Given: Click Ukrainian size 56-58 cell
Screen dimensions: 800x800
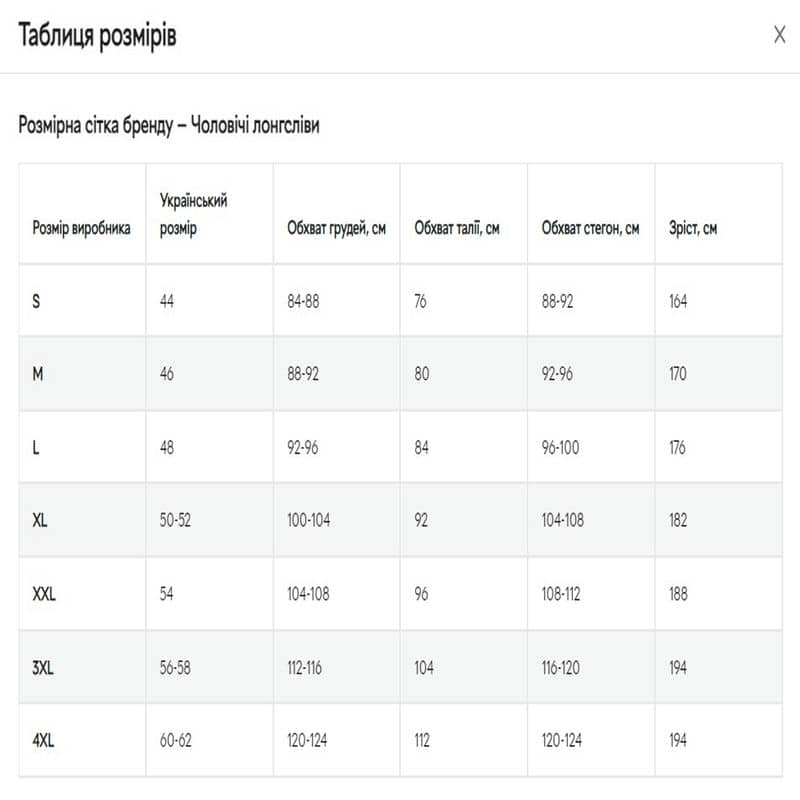Looking at the screenshot, I should coord(175,667).
